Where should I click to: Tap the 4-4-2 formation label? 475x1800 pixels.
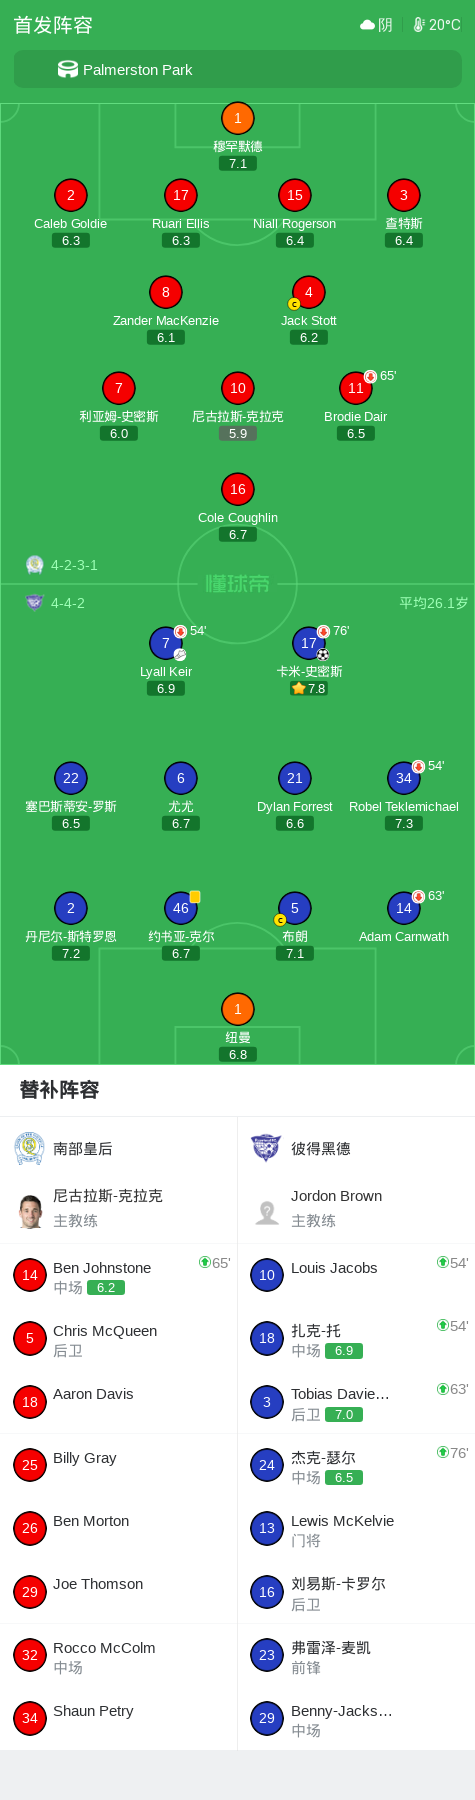[68, 603]
